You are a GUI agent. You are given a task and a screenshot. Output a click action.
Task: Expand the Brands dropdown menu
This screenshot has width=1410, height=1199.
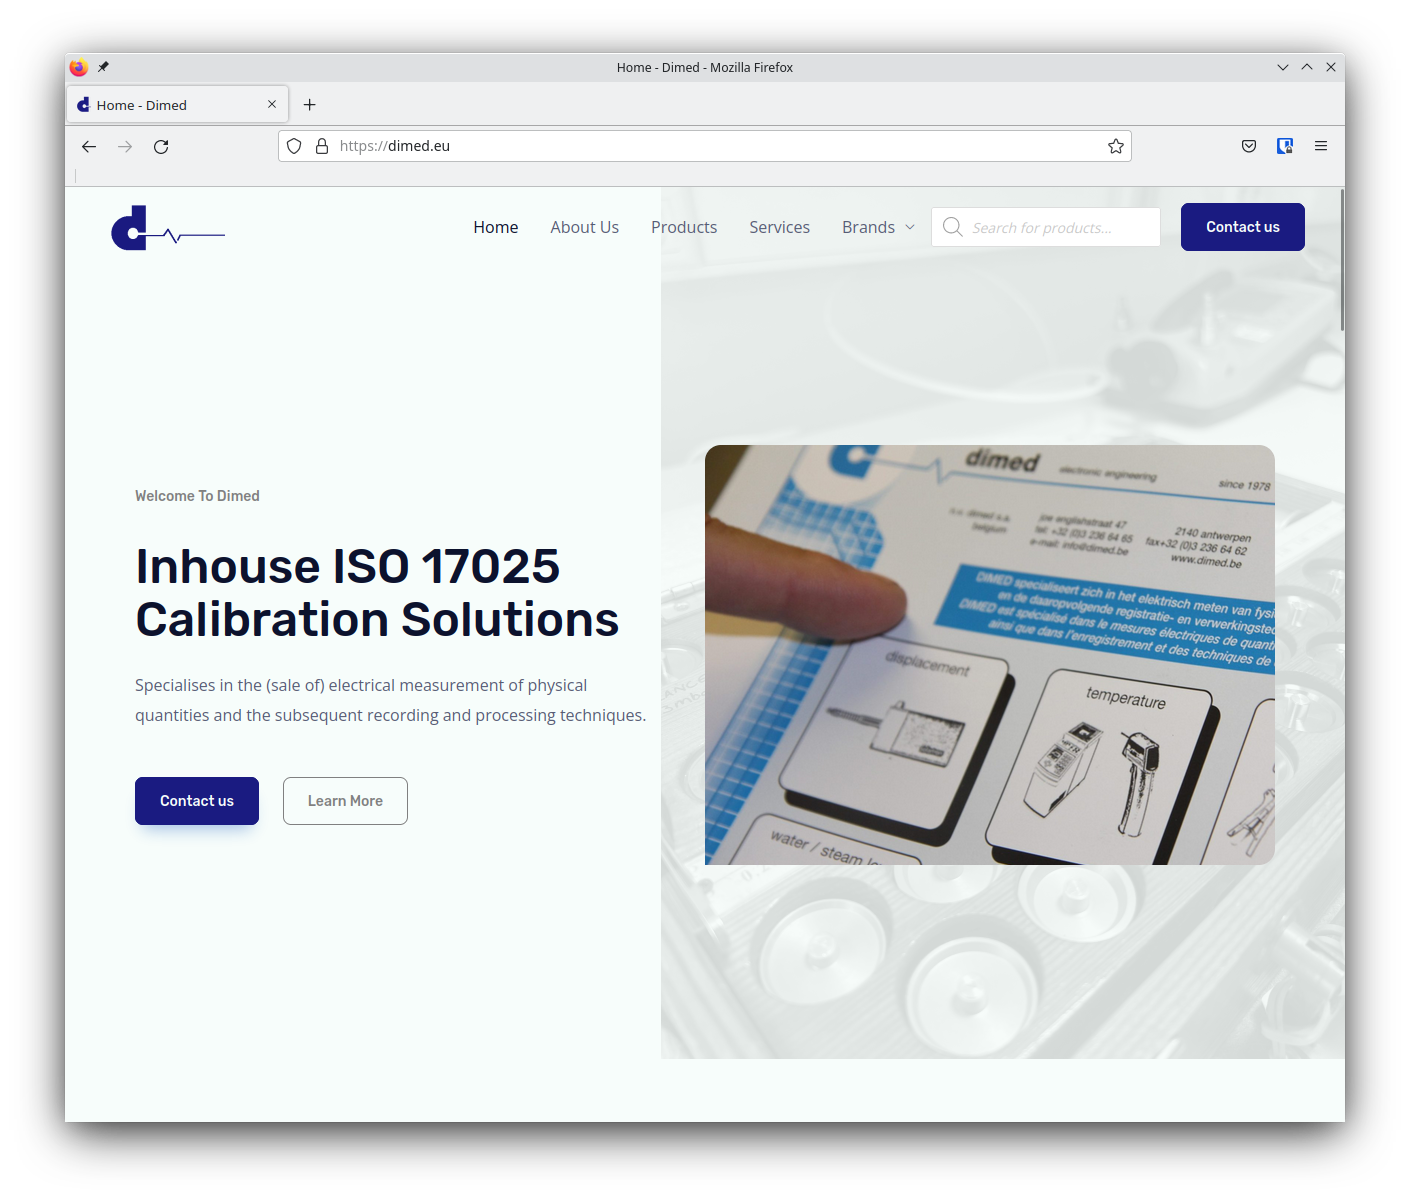coord(878,228)
